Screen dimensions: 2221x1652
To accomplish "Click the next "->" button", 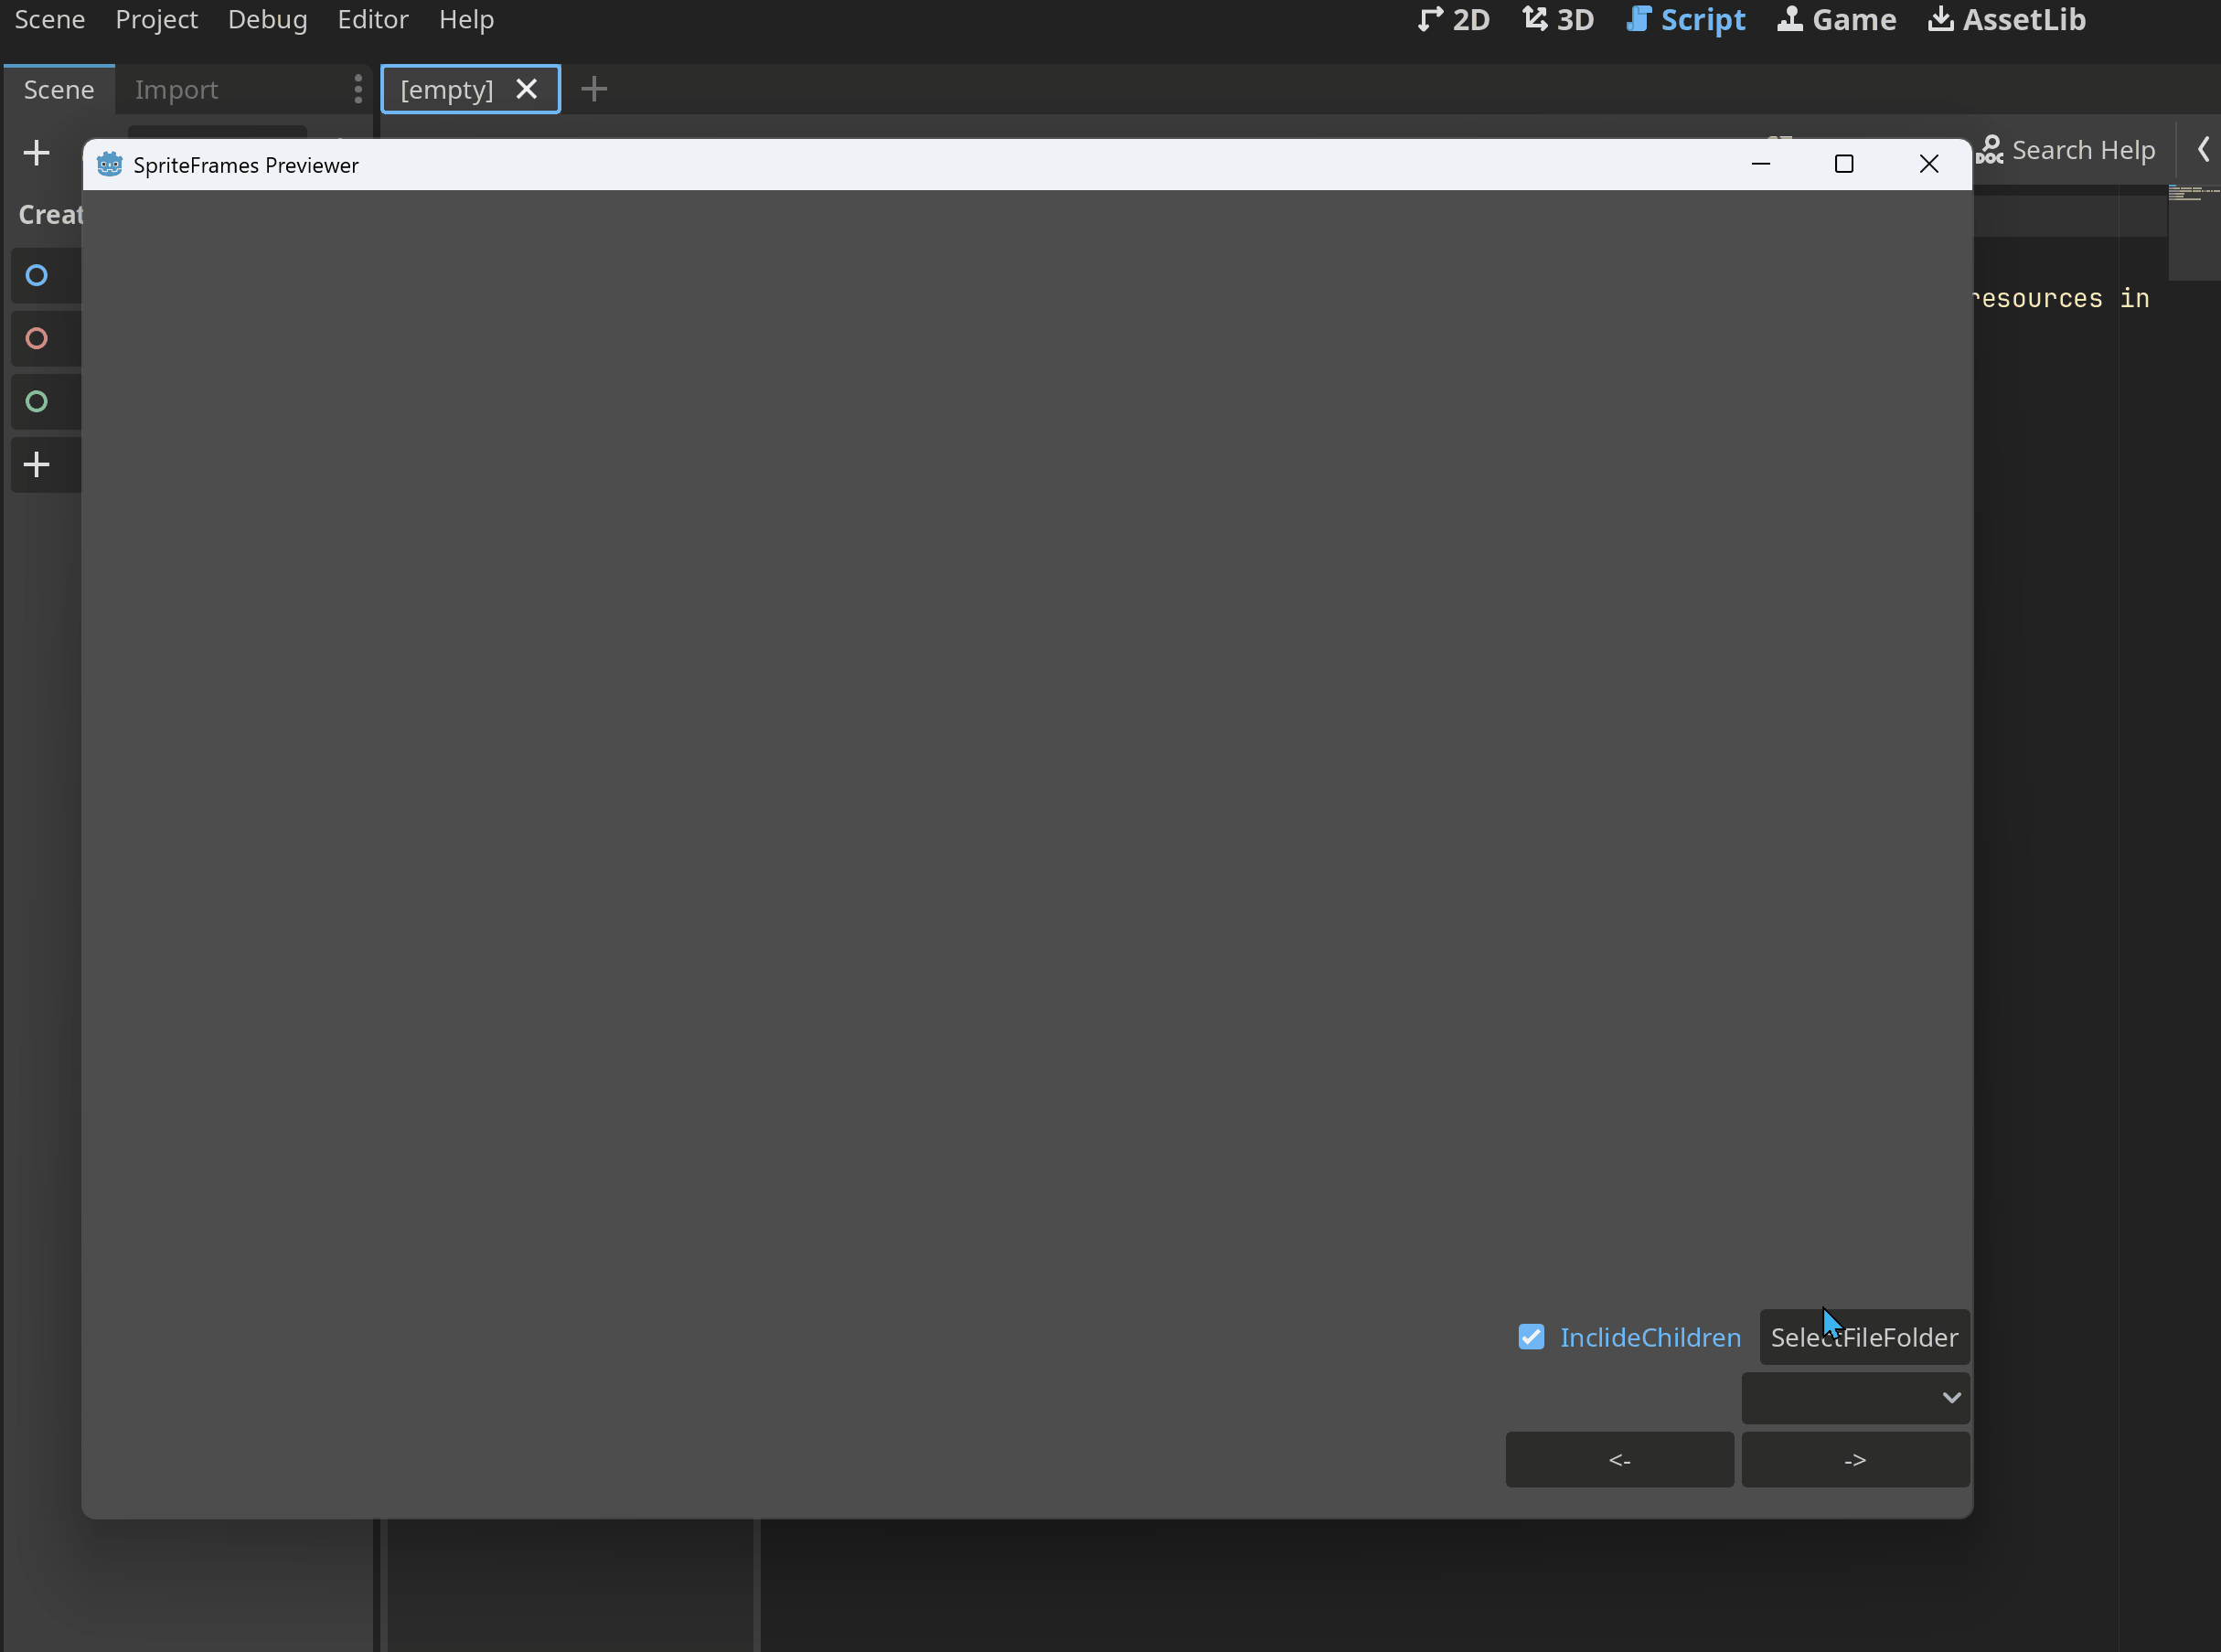I will pos(1855,1460).
